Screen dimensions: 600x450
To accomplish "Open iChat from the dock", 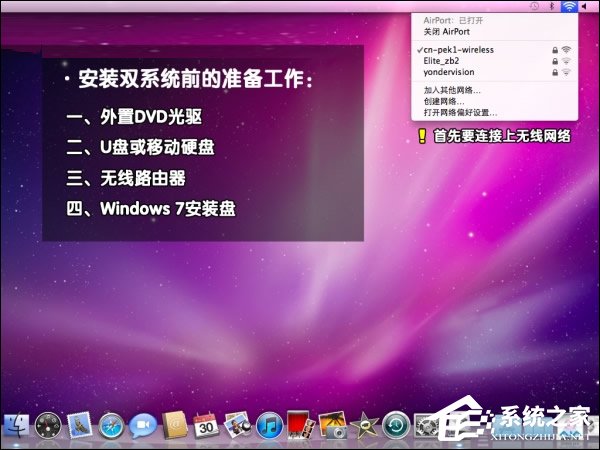I will (142, 427).
